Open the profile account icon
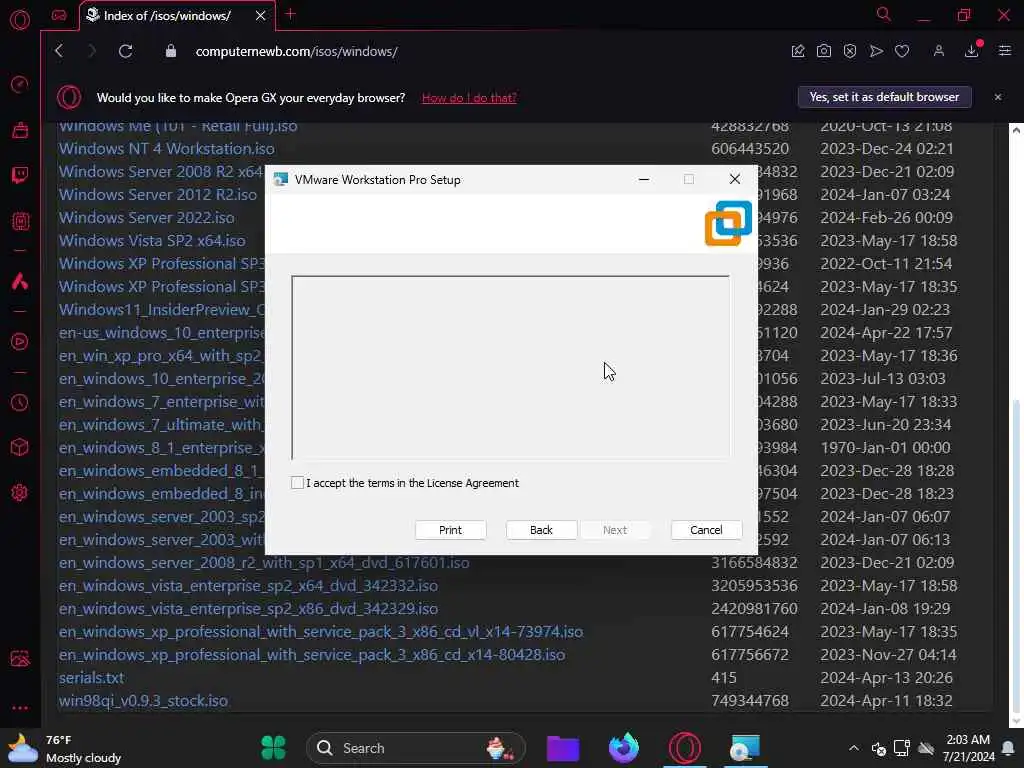The height and width of the screenshot is (768, 1024). click(x=938, y=51)
